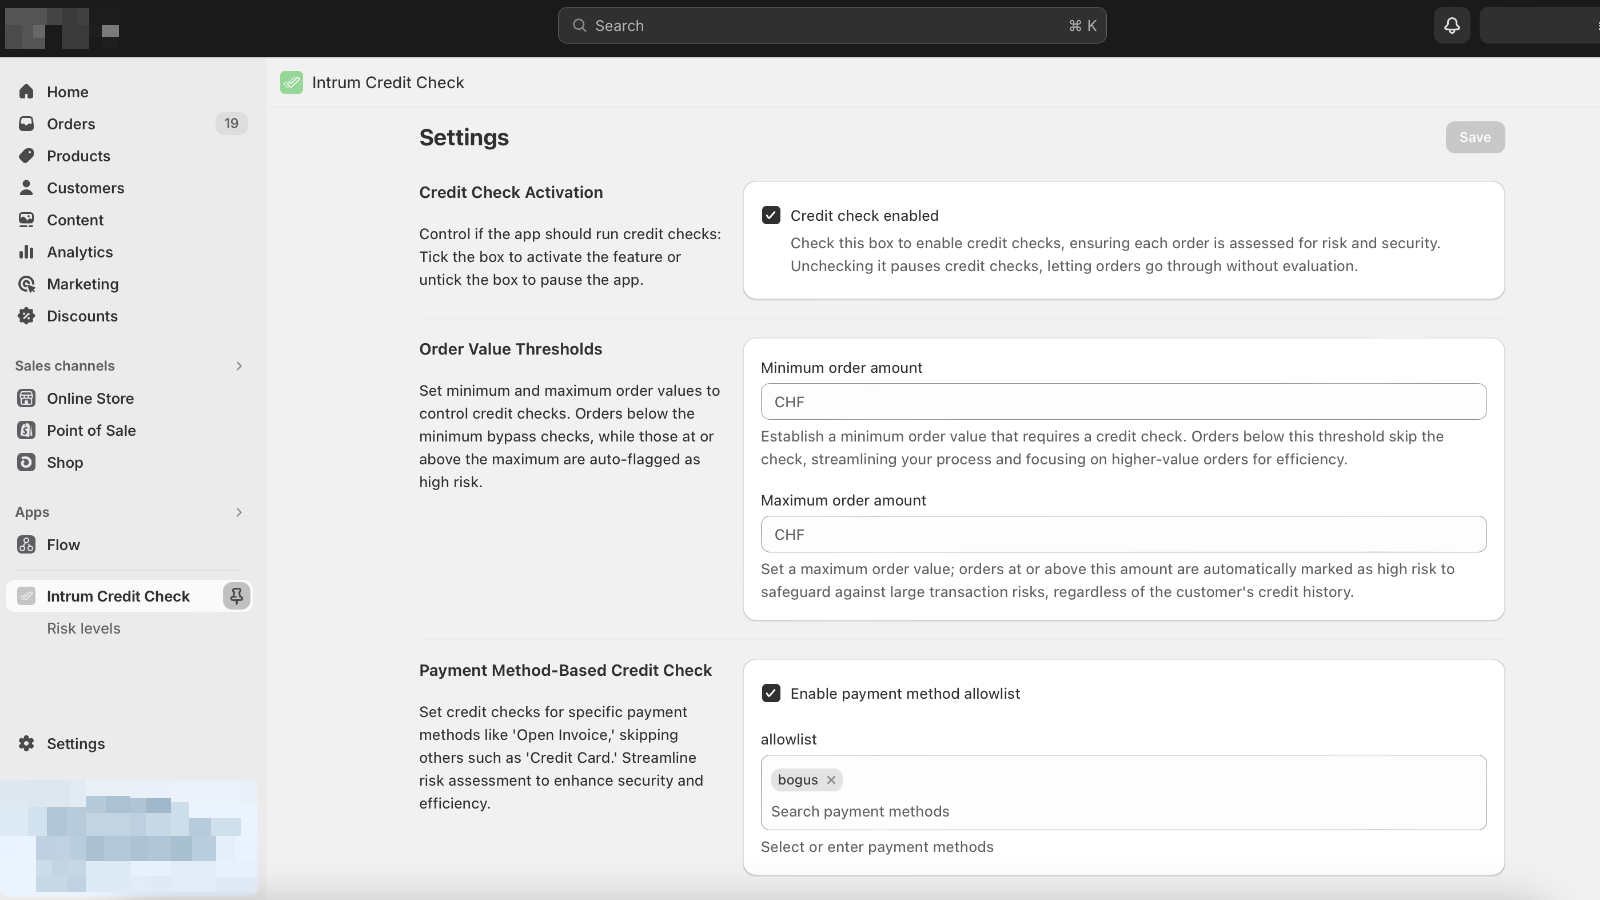Open Settings via the gear icon

[27, 744]
